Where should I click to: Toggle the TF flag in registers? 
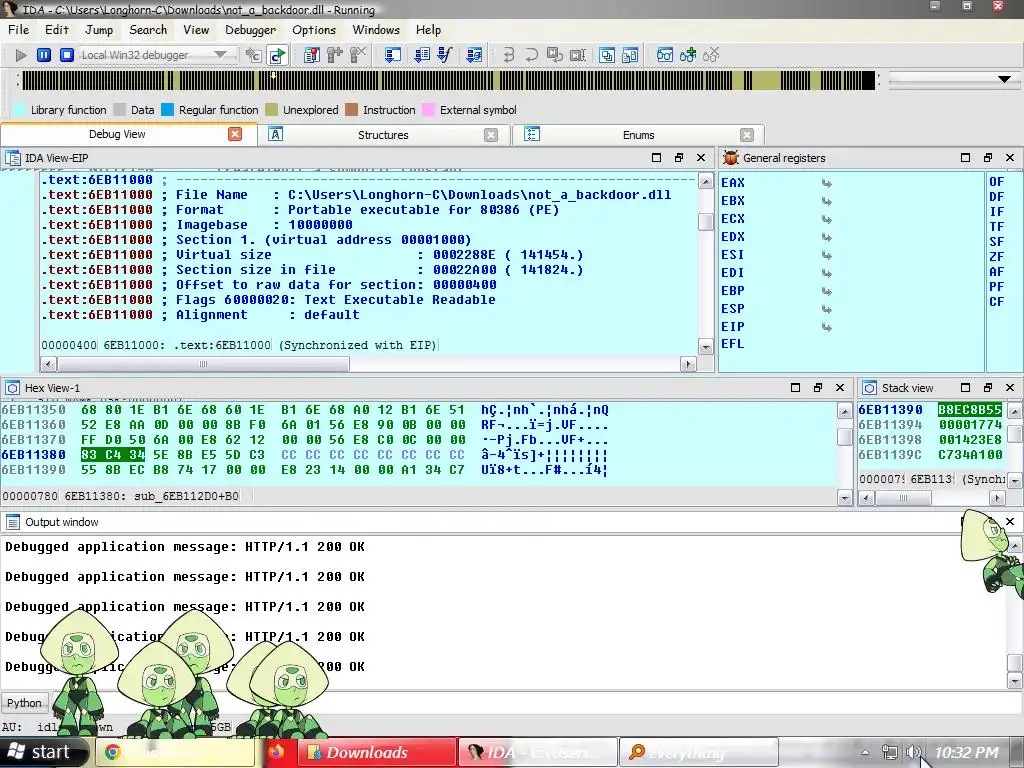[997, 227]
